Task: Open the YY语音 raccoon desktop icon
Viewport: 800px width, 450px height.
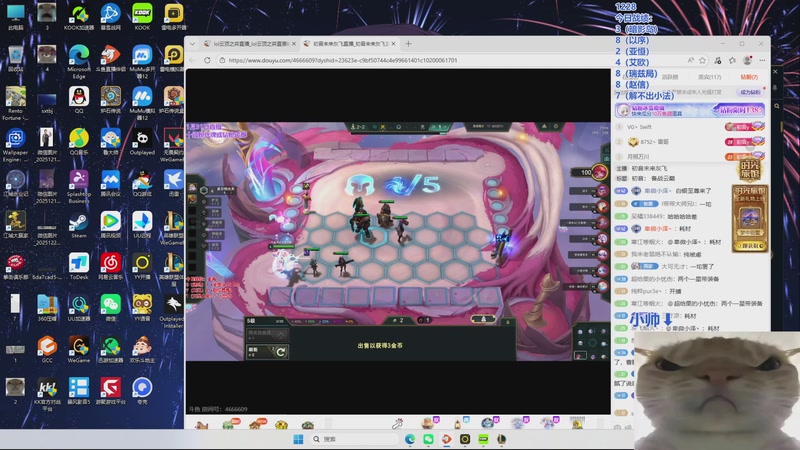Action: (142, 308)
